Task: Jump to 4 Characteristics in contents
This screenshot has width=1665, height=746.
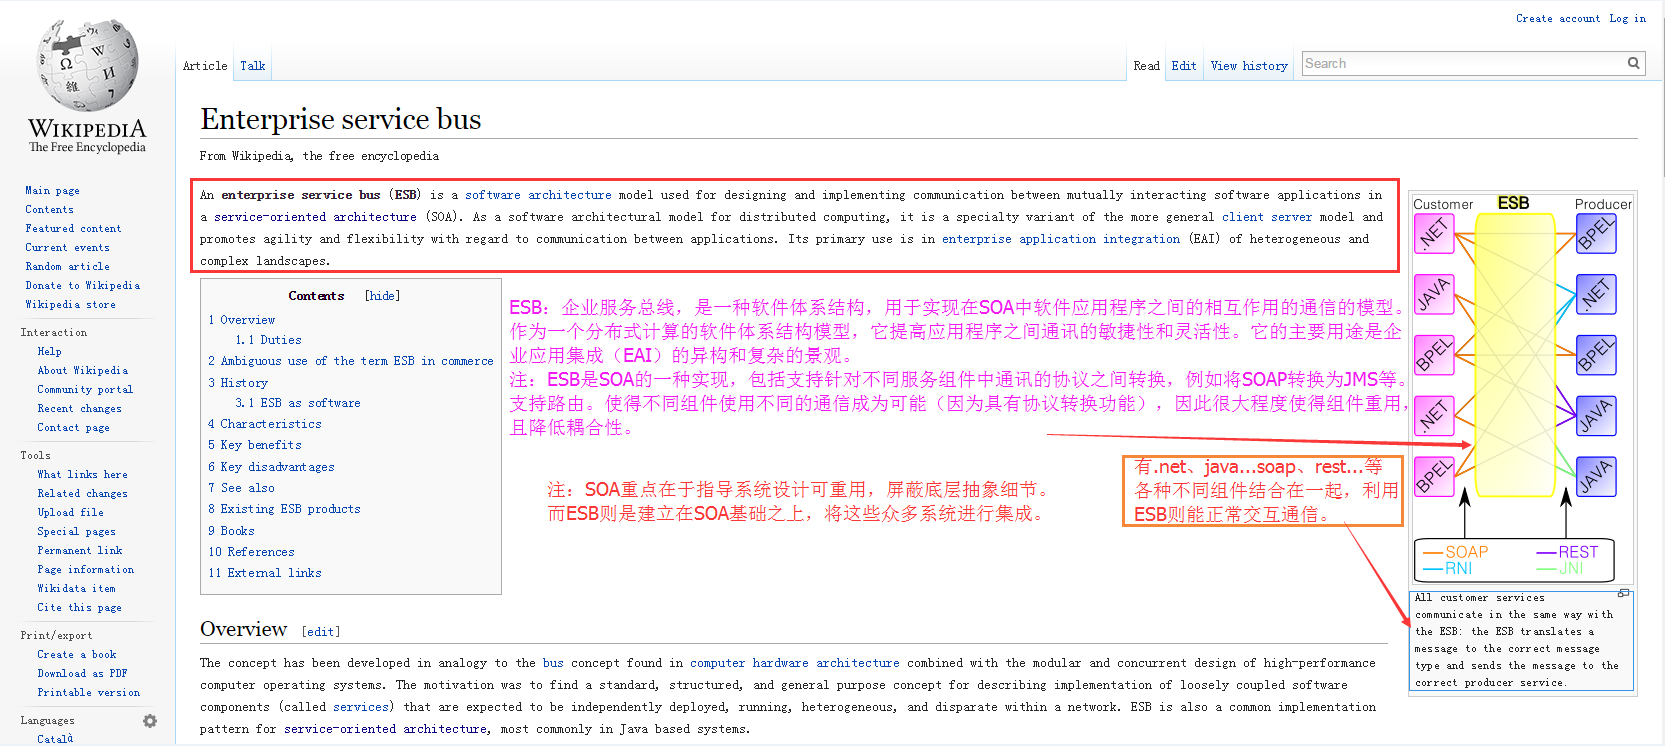Action: (x=265, y=424)
